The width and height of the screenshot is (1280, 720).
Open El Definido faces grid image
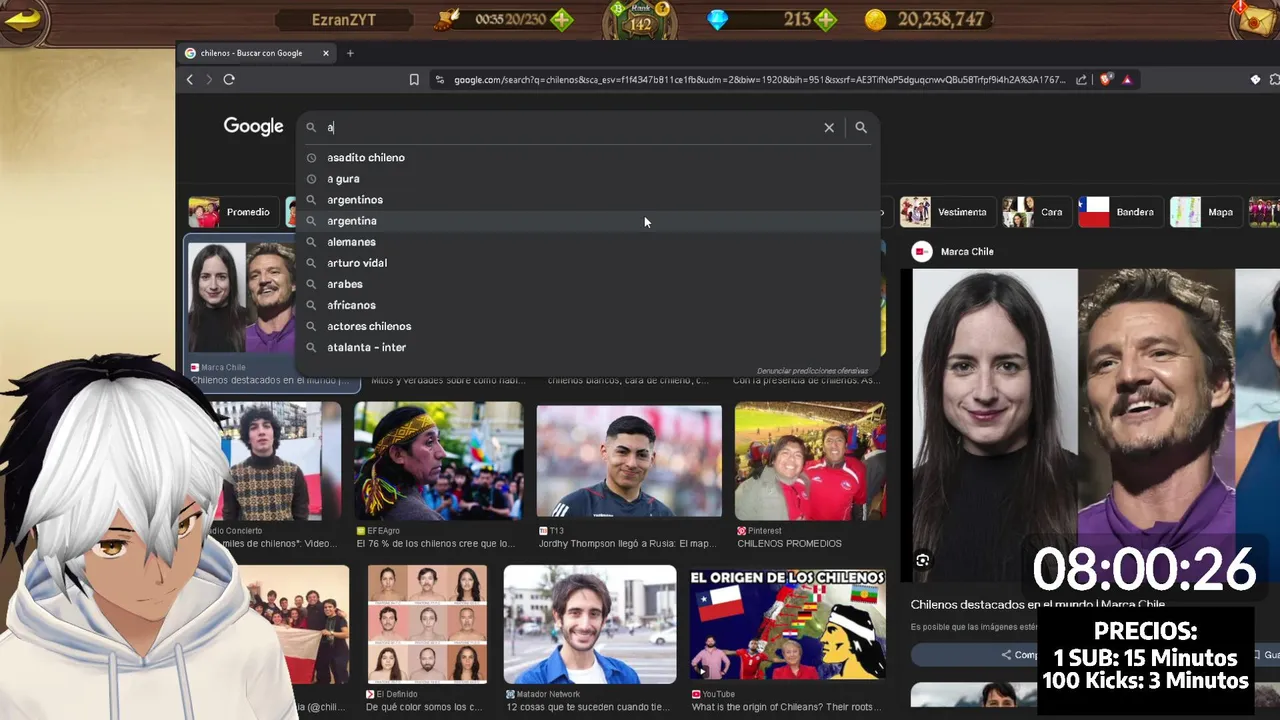(427, 625)
